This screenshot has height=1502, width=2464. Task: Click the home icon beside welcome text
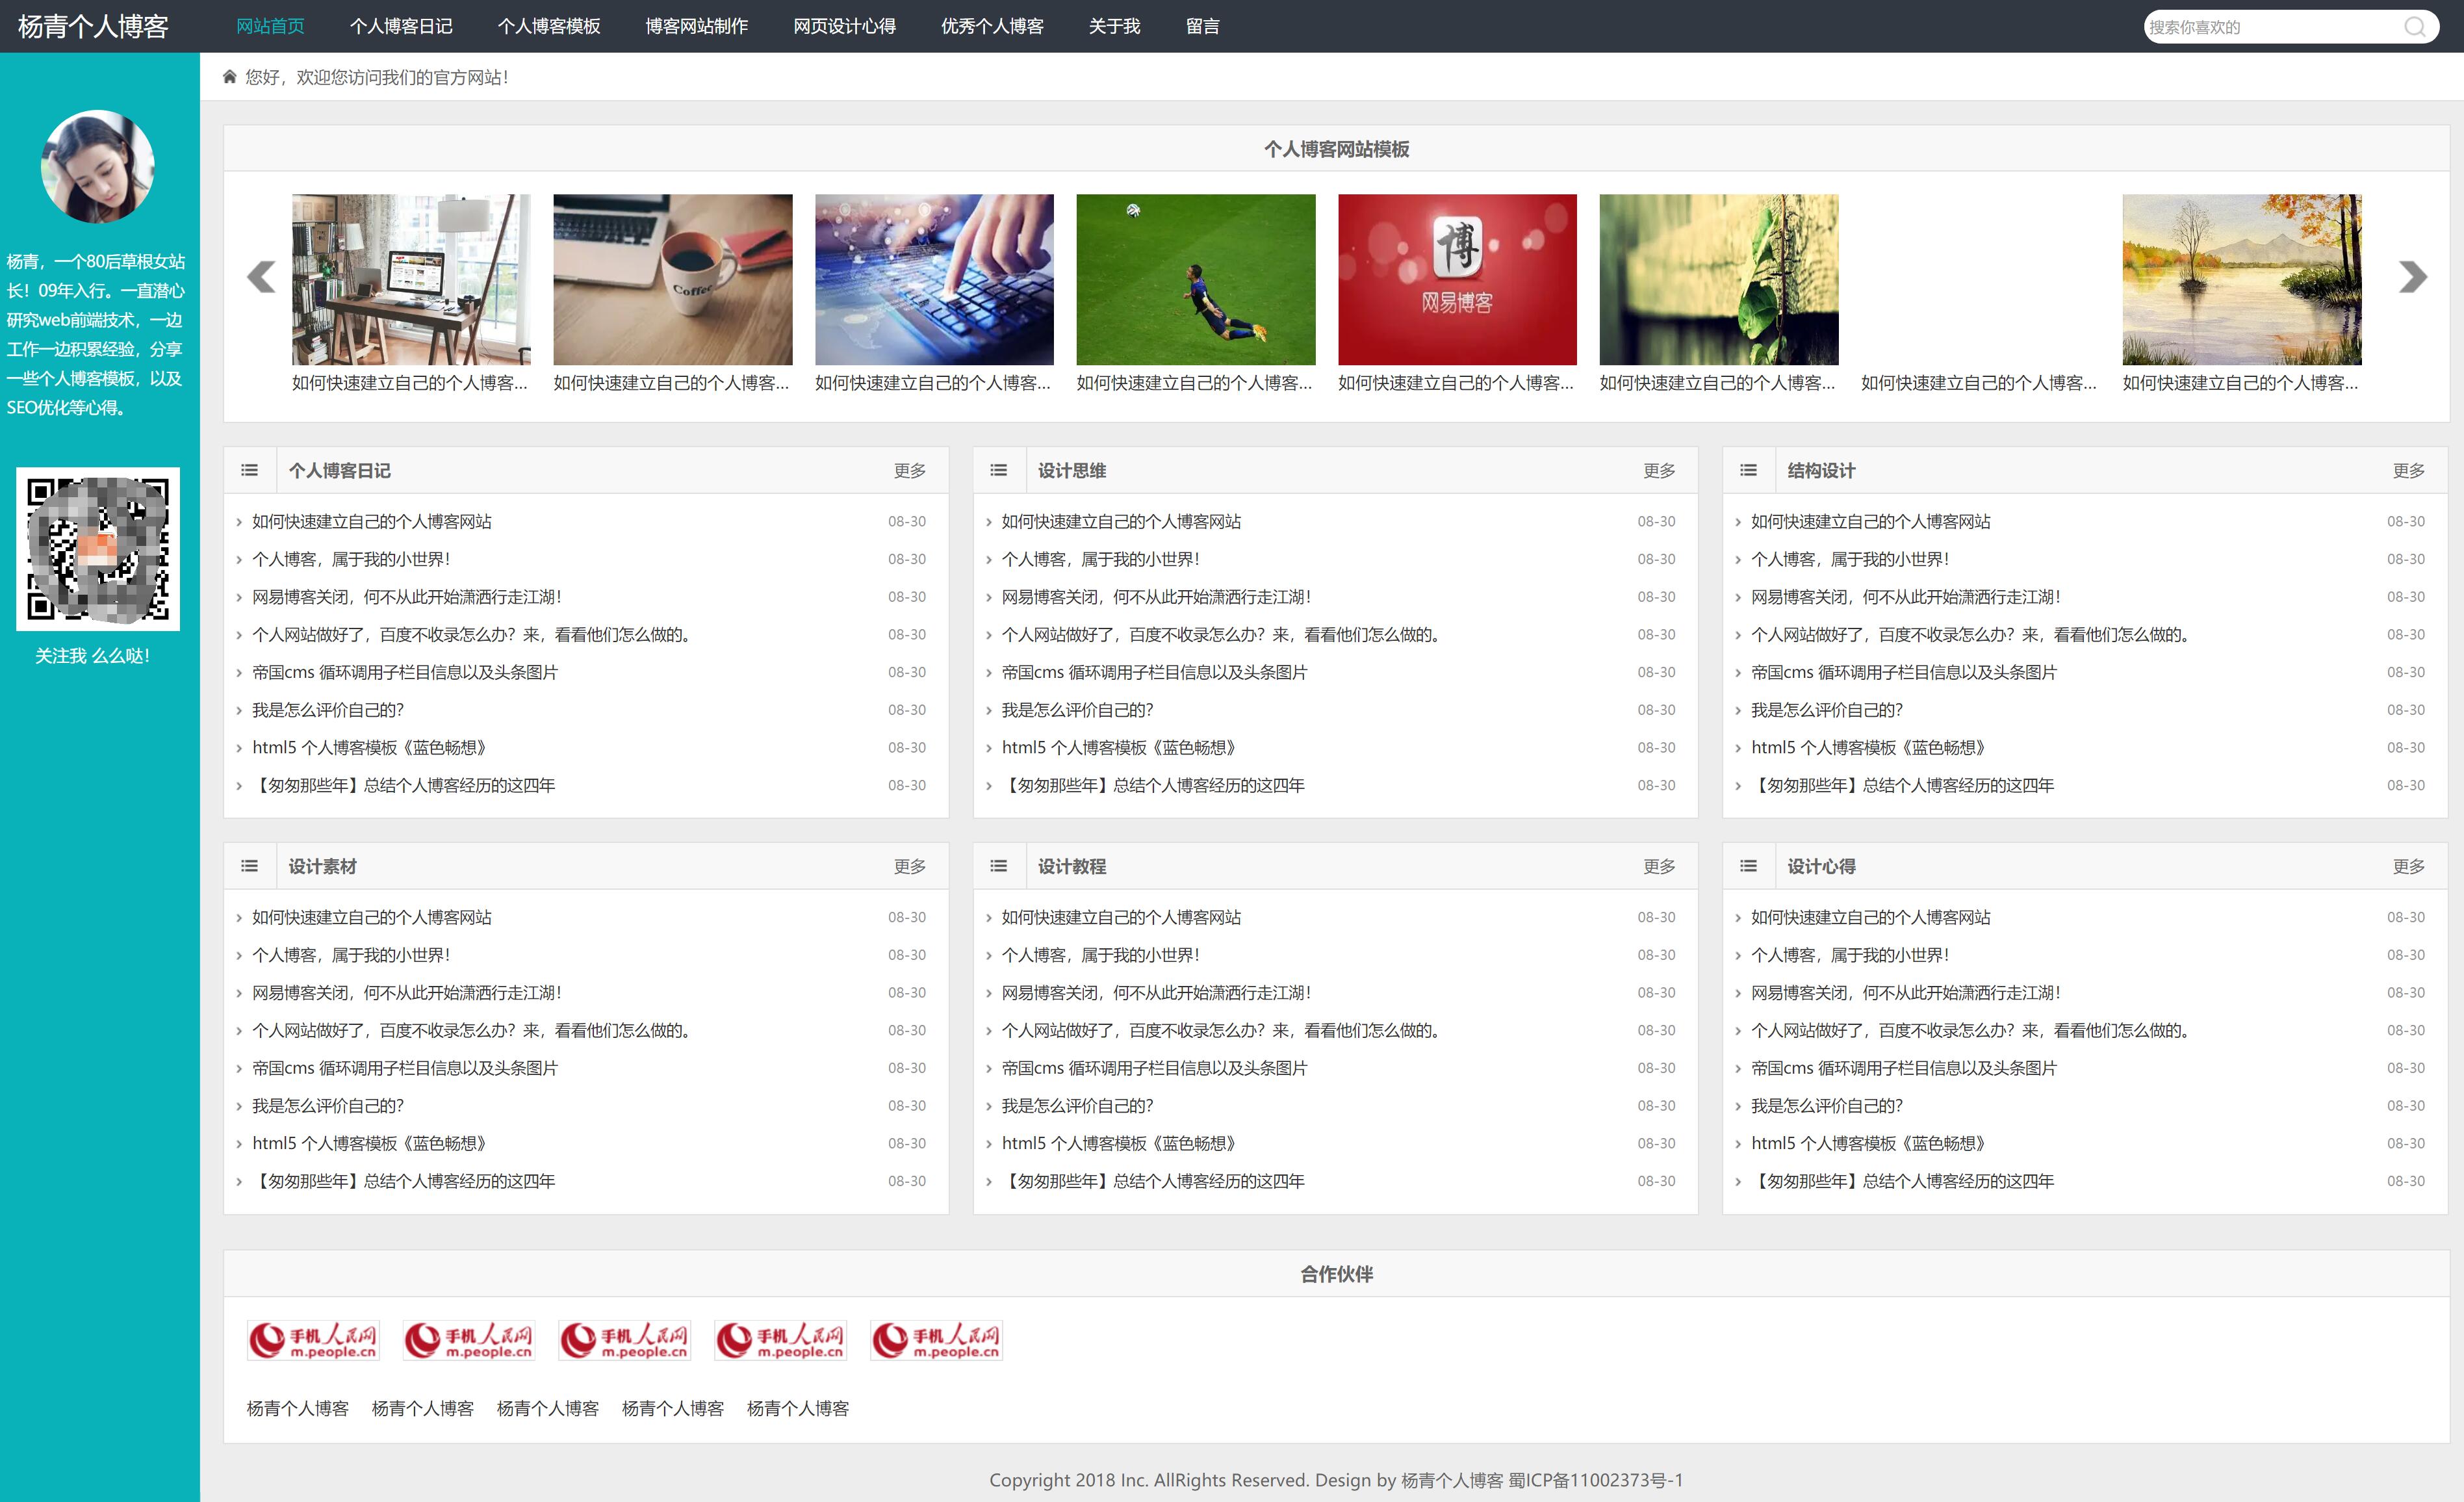click(x=230, y=77)
